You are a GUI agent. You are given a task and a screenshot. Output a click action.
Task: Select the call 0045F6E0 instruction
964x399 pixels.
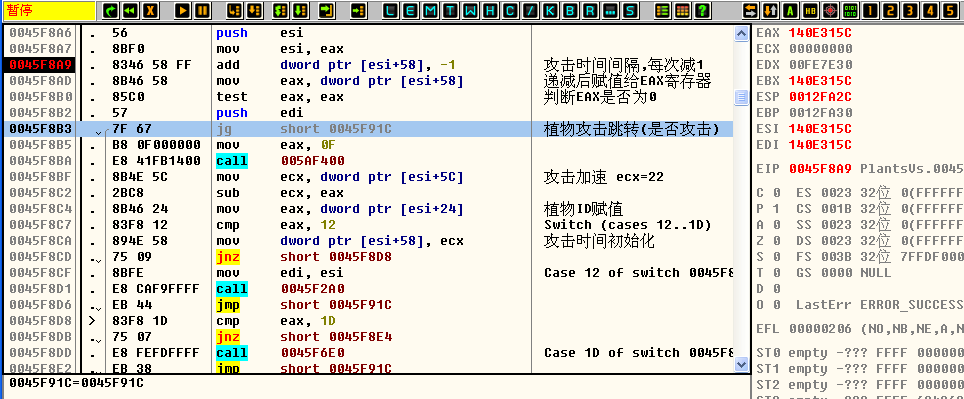tap(280, 353)
